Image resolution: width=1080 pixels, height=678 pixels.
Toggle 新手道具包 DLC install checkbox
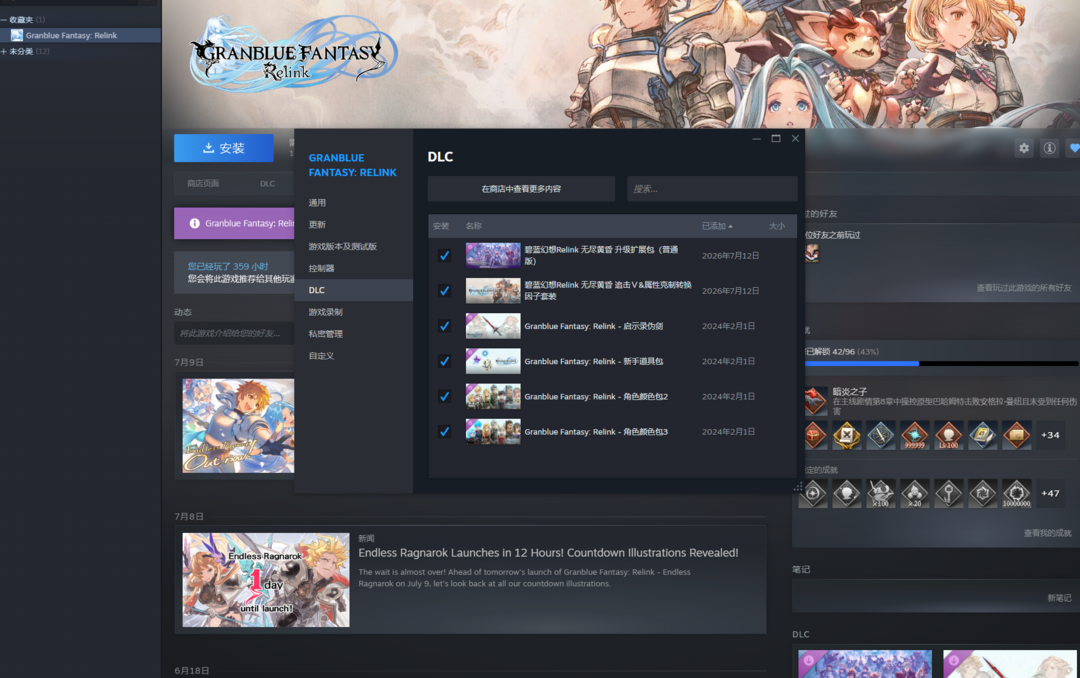tap(444, 361)
